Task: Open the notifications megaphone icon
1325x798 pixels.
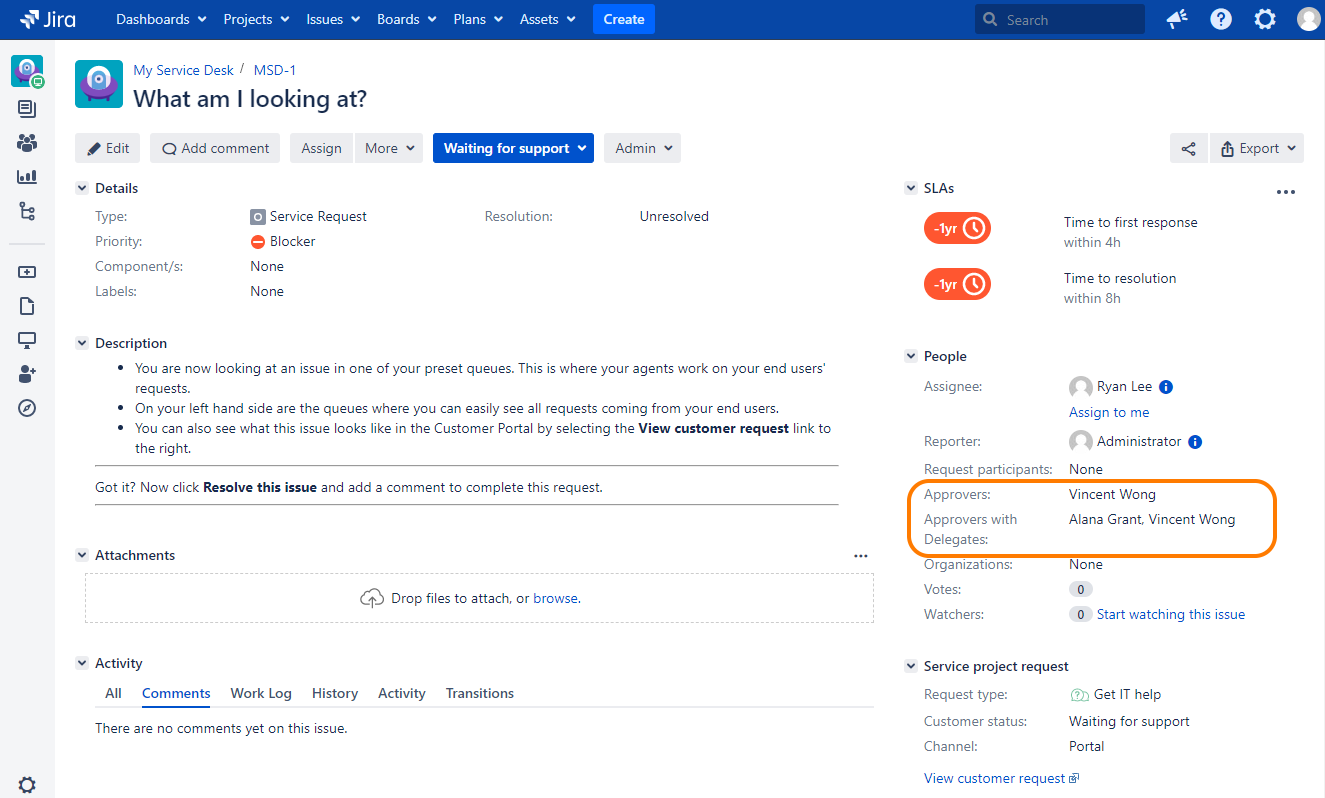Action: (x=1177, y=19)
